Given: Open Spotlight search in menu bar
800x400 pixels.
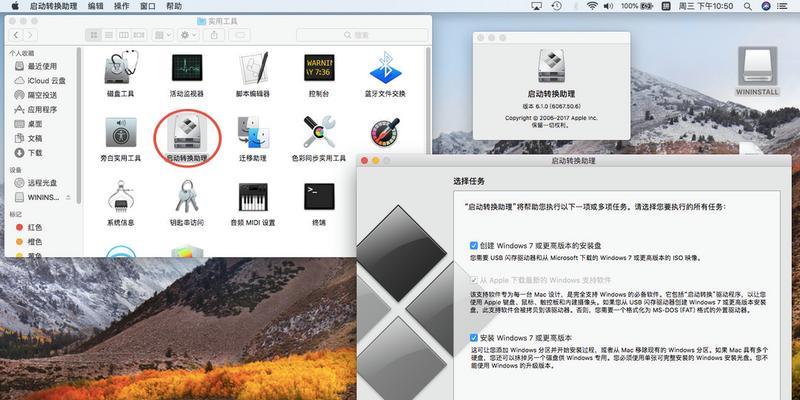Looking at the screenshot, I should (x=747, y=6).
